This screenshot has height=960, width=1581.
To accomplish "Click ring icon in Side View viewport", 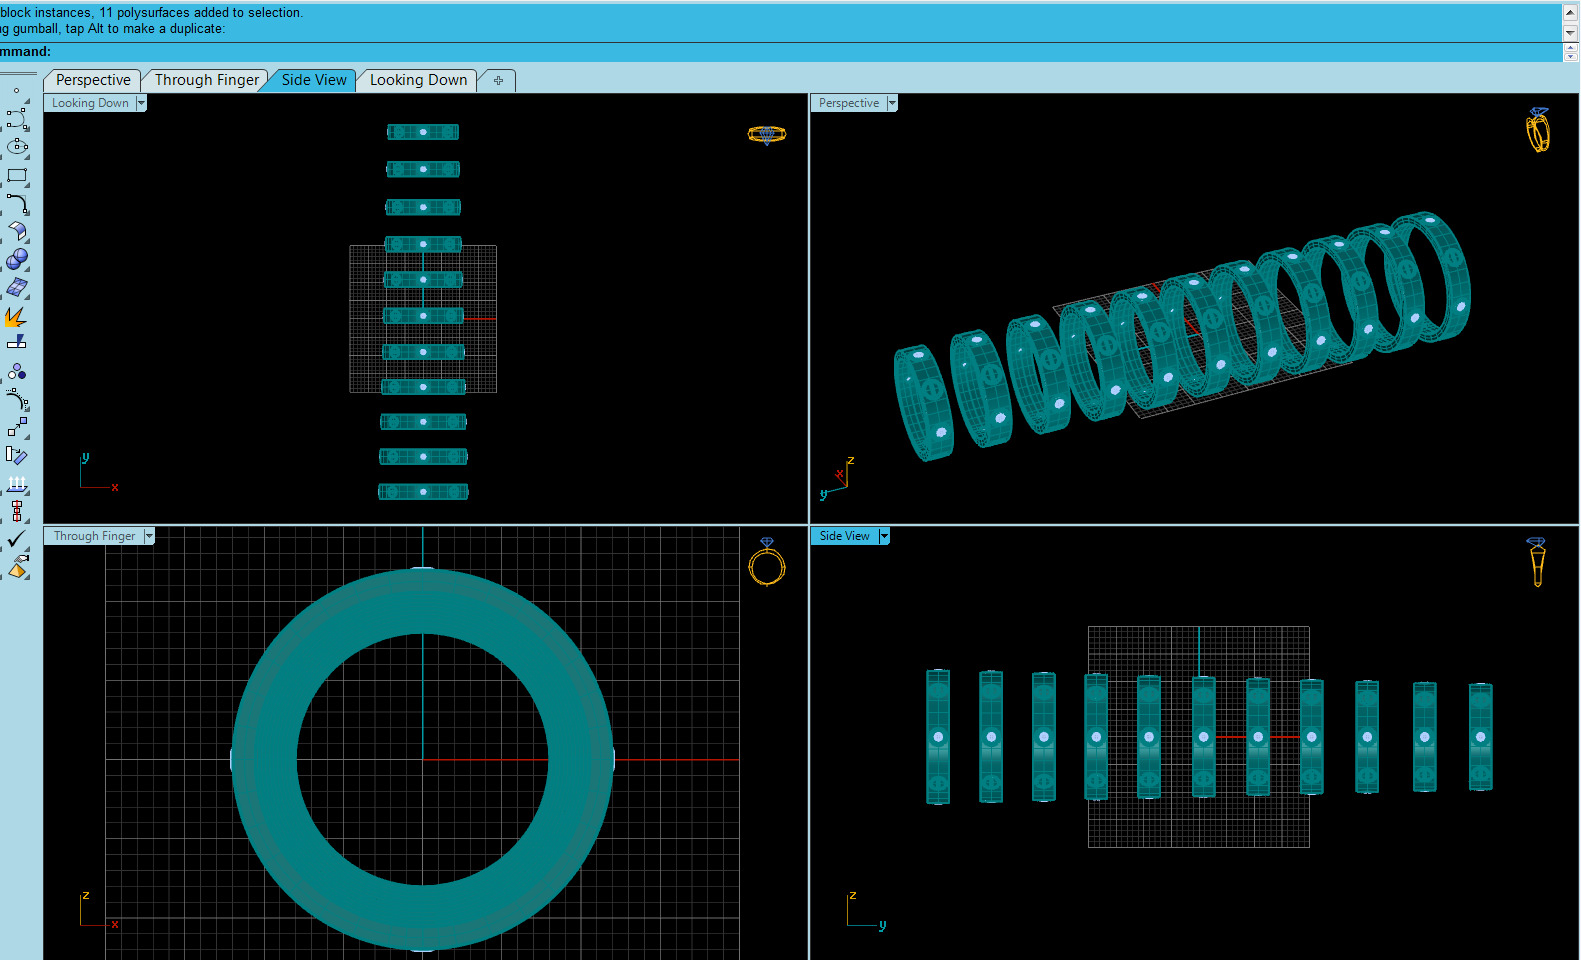I will click(1537, 562).
